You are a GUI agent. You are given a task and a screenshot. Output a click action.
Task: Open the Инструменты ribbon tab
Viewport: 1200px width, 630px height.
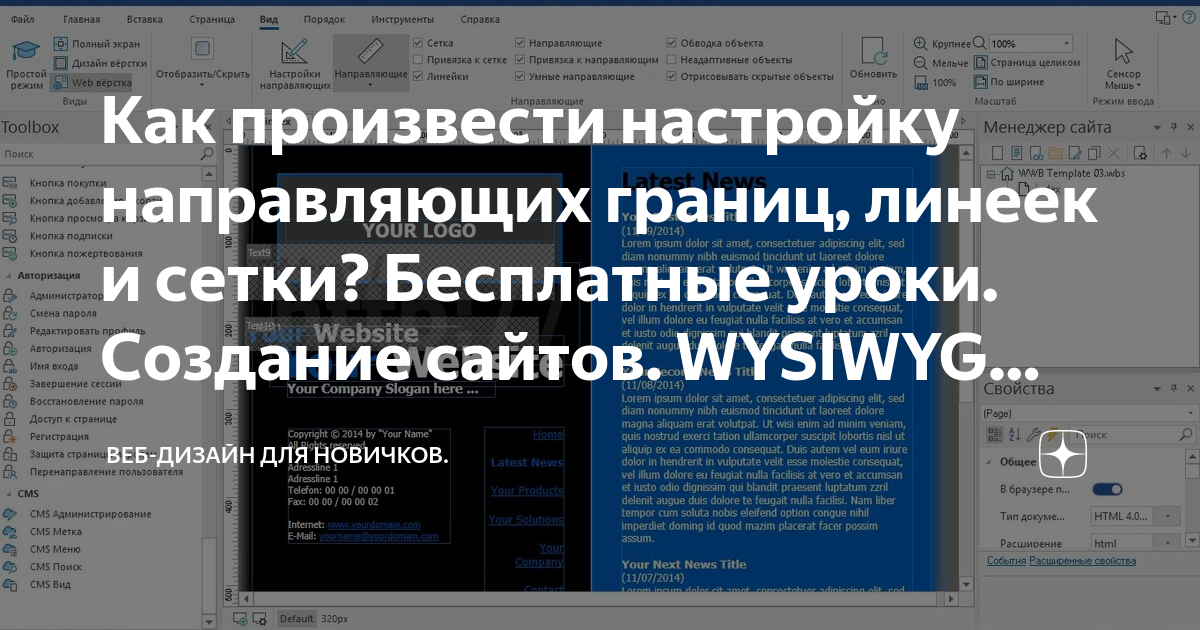coord(404,19)
